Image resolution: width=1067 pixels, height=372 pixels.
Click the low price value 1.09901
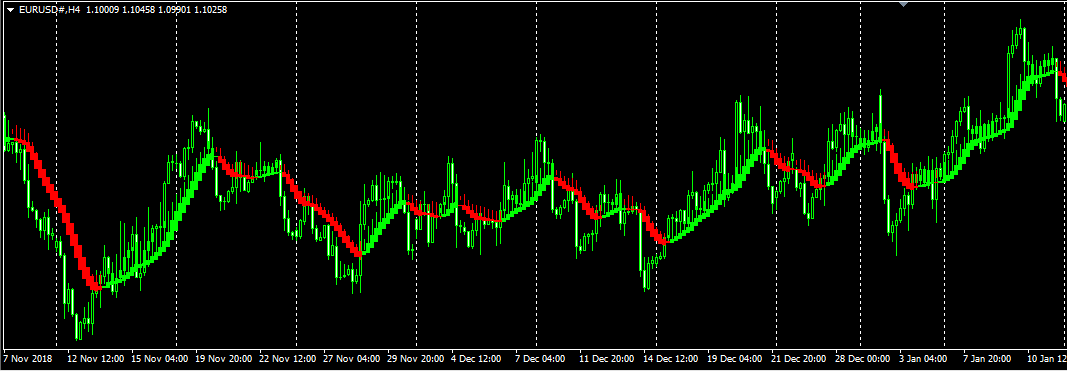[175, 10]
